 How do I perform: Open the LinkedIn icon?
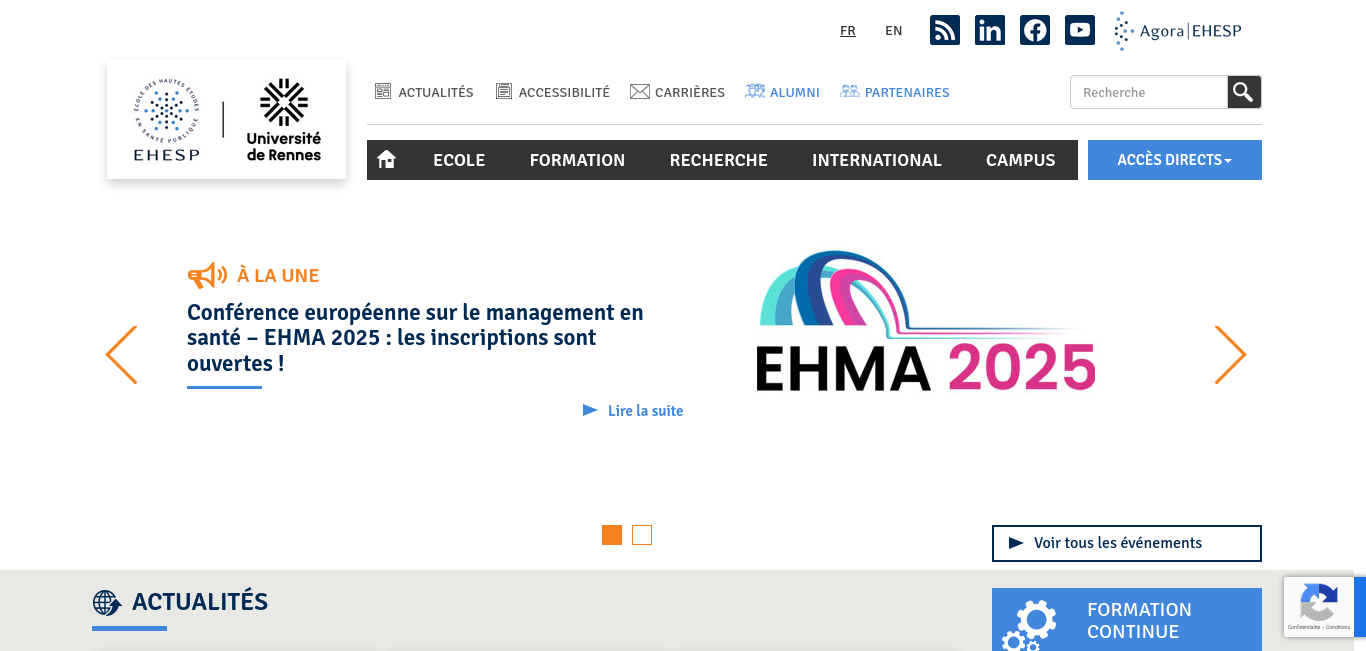click(x=990, y=30)
